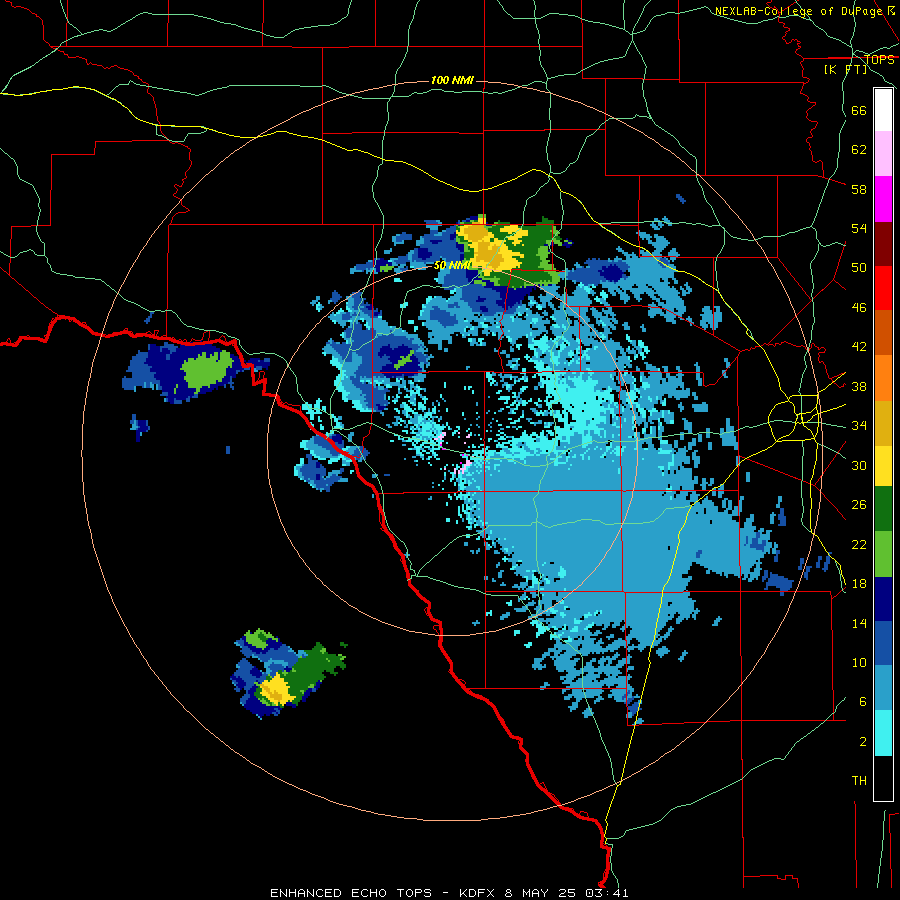
Task: Click the "42" scale label
Action: tap(859, 347)
